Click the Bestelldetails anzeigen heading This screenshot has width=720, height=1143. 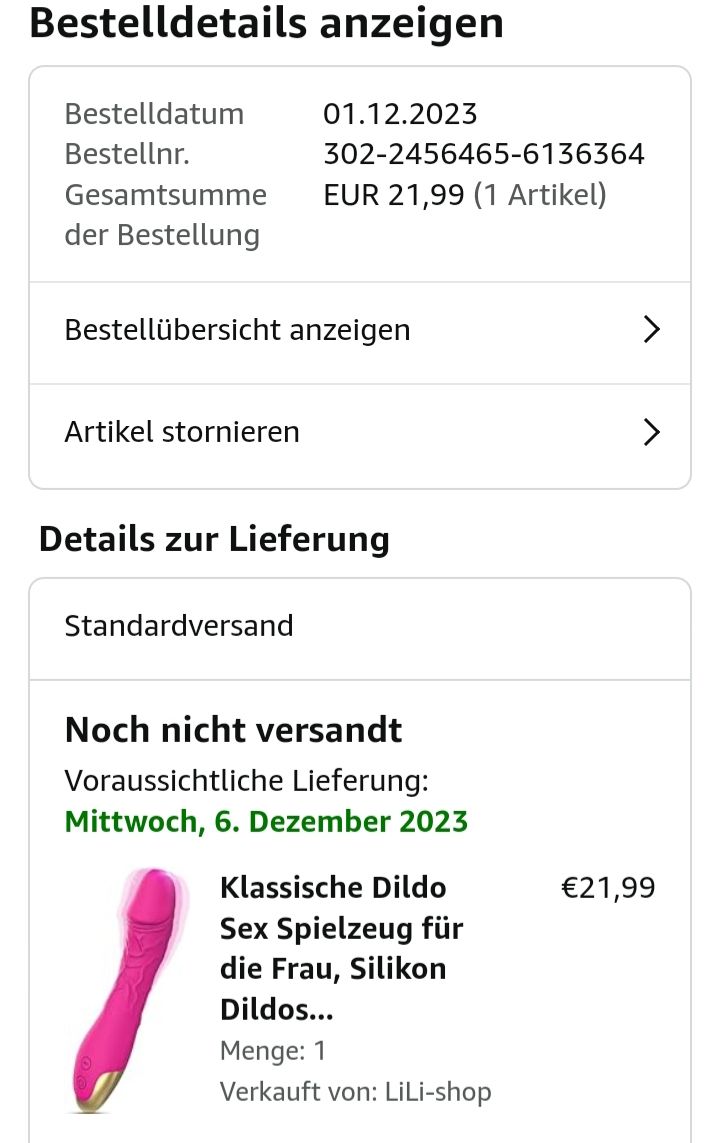266,23
